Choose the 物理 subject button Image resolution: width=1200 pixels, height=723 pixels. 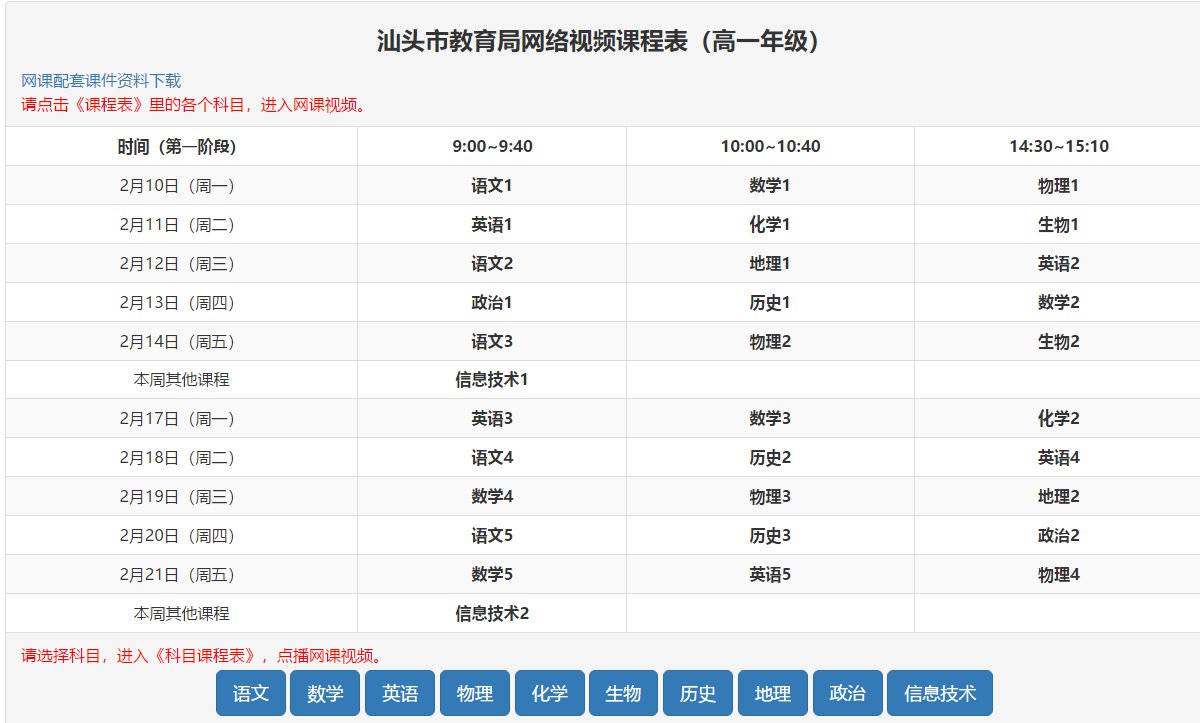click(x=475, y=693)
